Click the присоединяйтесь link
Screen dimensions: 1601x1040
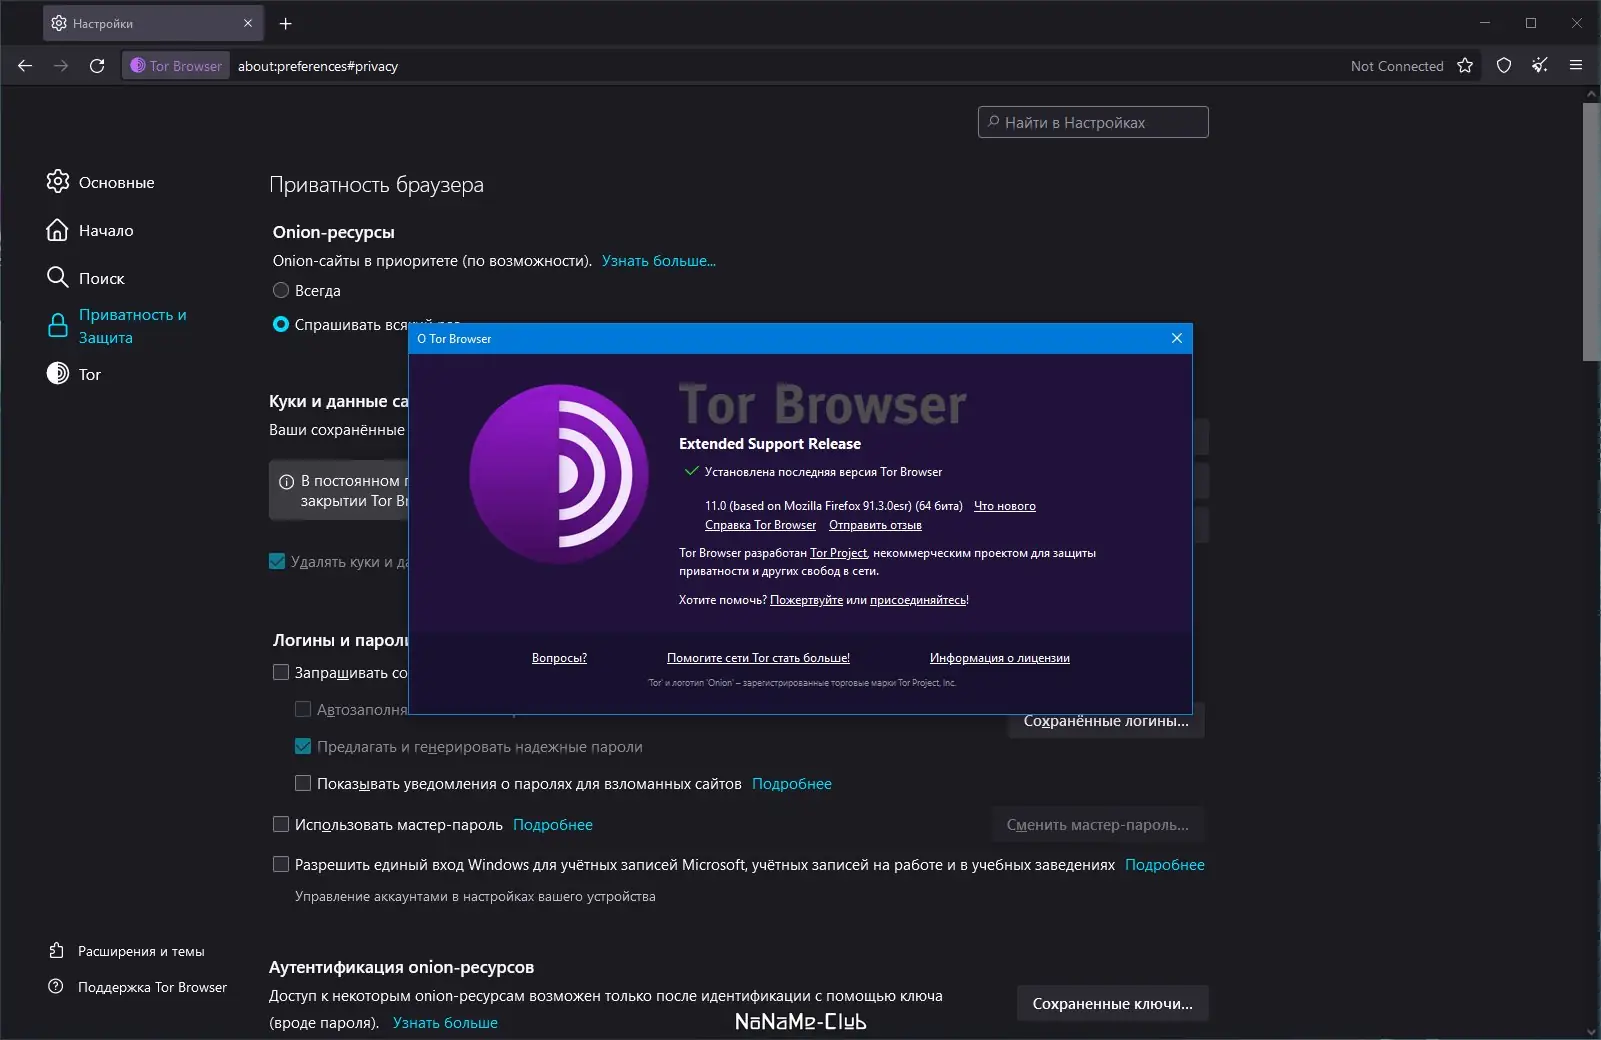tap(918, 600)
